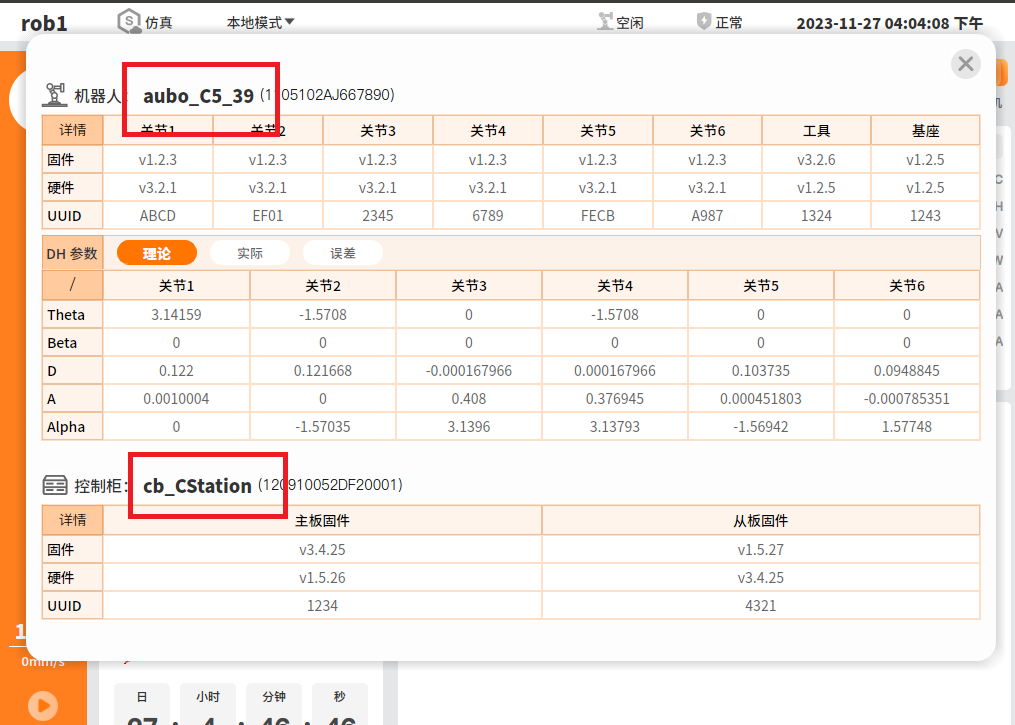The image size is (1015, 725).
Task: Click UUID cell 1243
Action: coord(925,216)
